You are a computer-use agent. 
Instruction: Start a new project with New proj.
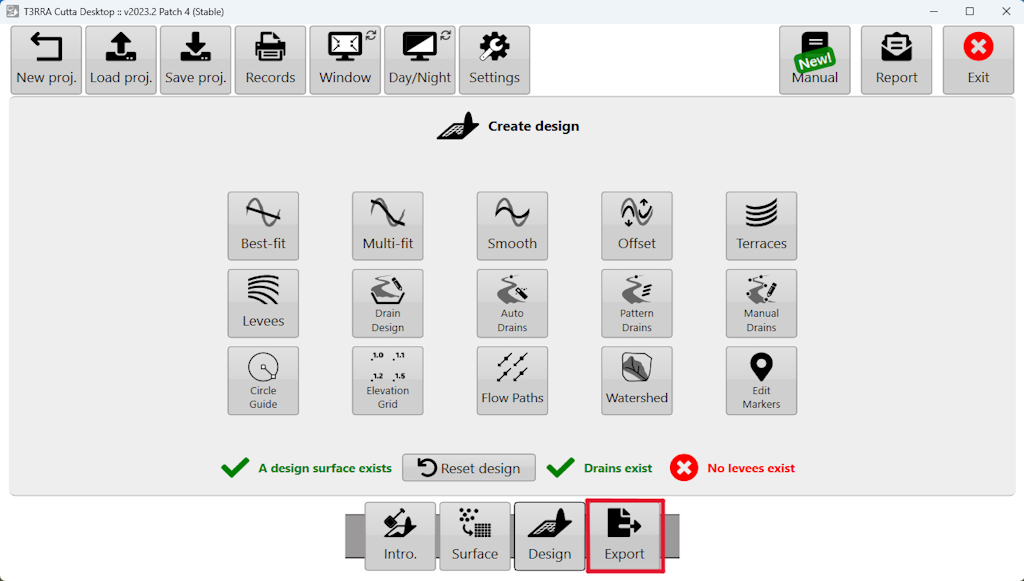tap(46, 60)
